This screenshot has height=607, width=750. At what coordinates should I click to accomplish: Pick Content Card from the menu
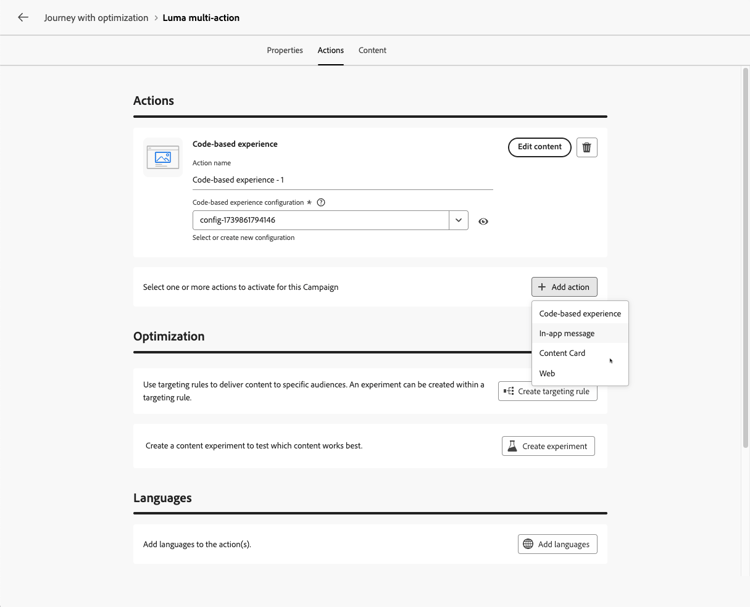562,353
